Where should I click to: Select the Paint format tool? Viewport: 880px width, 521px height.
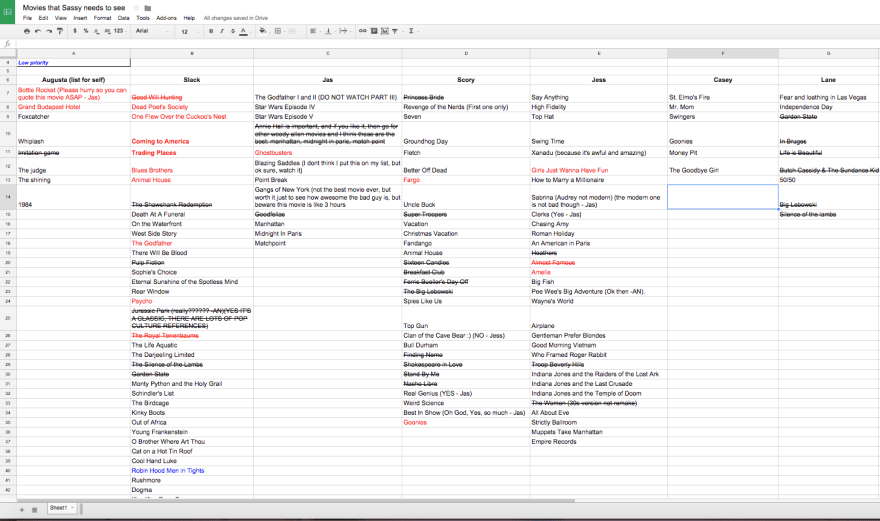coord(59,31)
